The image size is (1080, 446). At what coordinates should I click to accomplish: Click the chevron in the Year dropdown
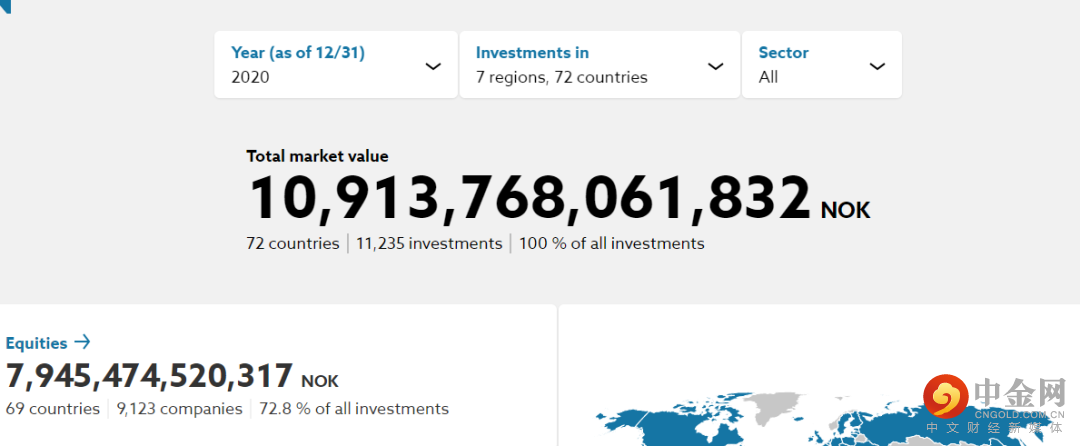tap(433, 66)
